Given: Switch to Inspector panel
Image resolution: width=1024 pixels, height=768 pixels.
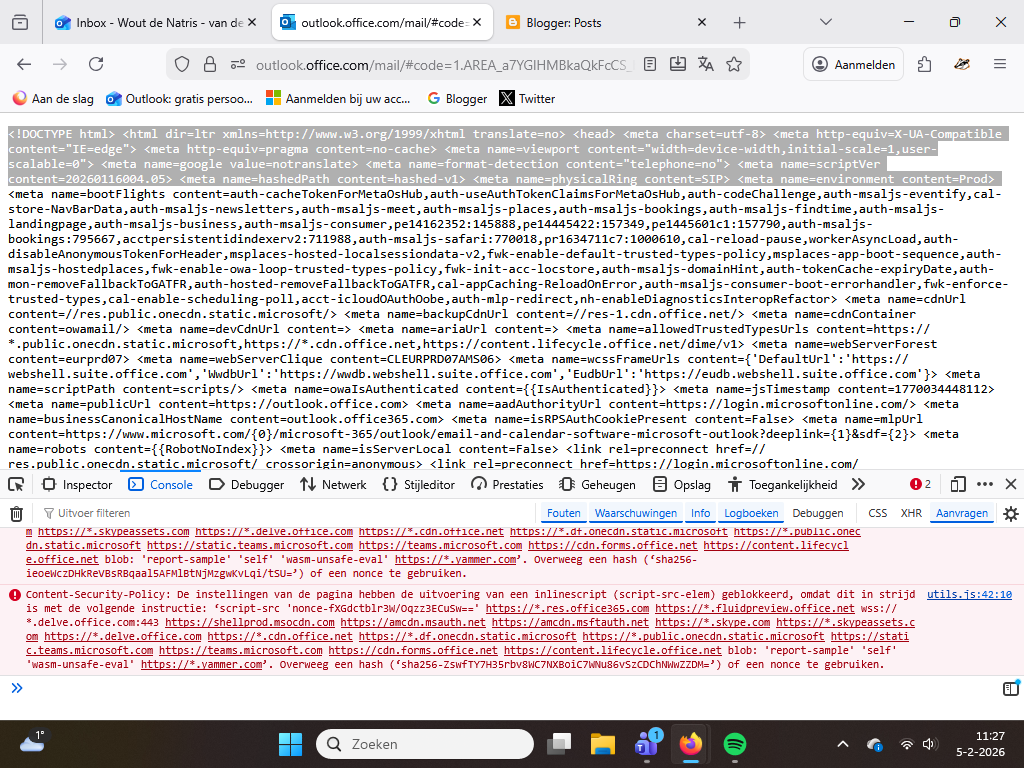Looking at the screenshot, I should [77, 485].
